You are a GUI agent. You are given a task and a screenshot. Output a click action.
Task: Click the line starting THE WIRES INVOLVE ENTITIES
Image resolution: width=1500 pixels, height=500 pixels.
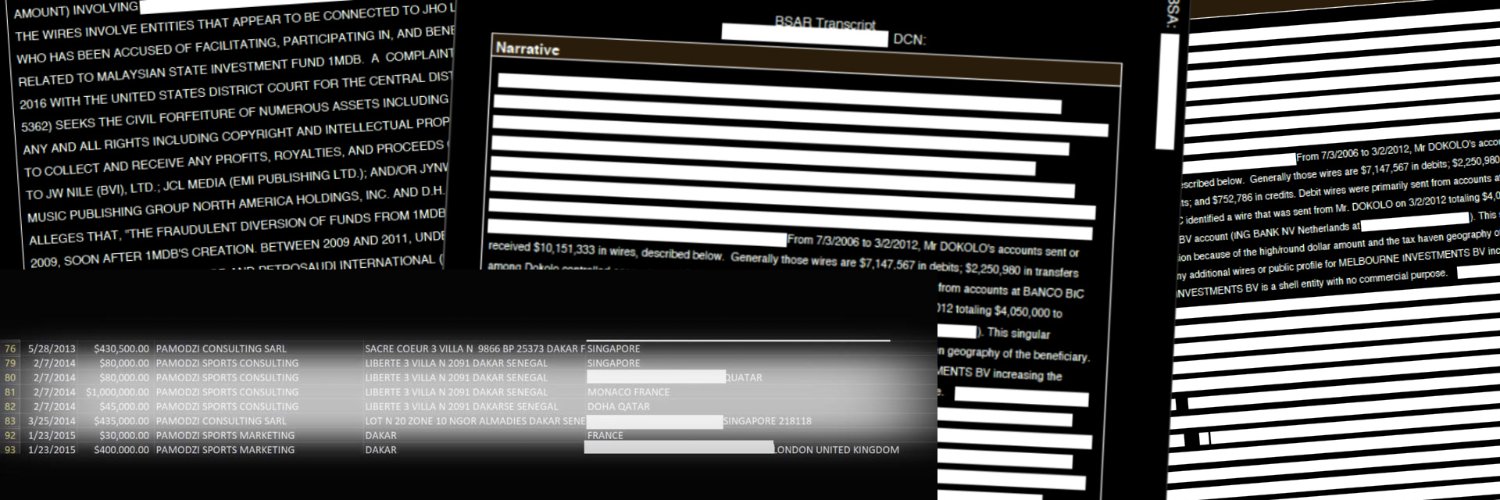[x=236, y=23]
